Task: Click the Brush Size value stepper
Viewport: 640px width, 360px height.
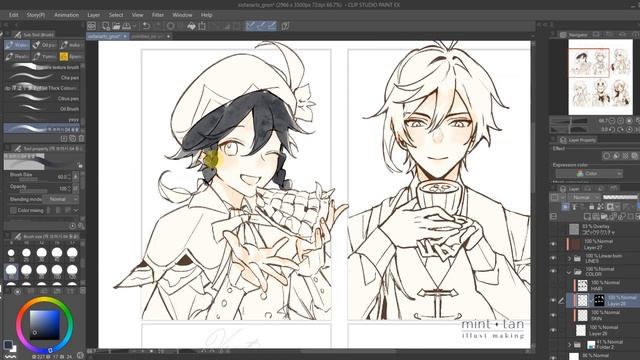Action: [69, 177]
